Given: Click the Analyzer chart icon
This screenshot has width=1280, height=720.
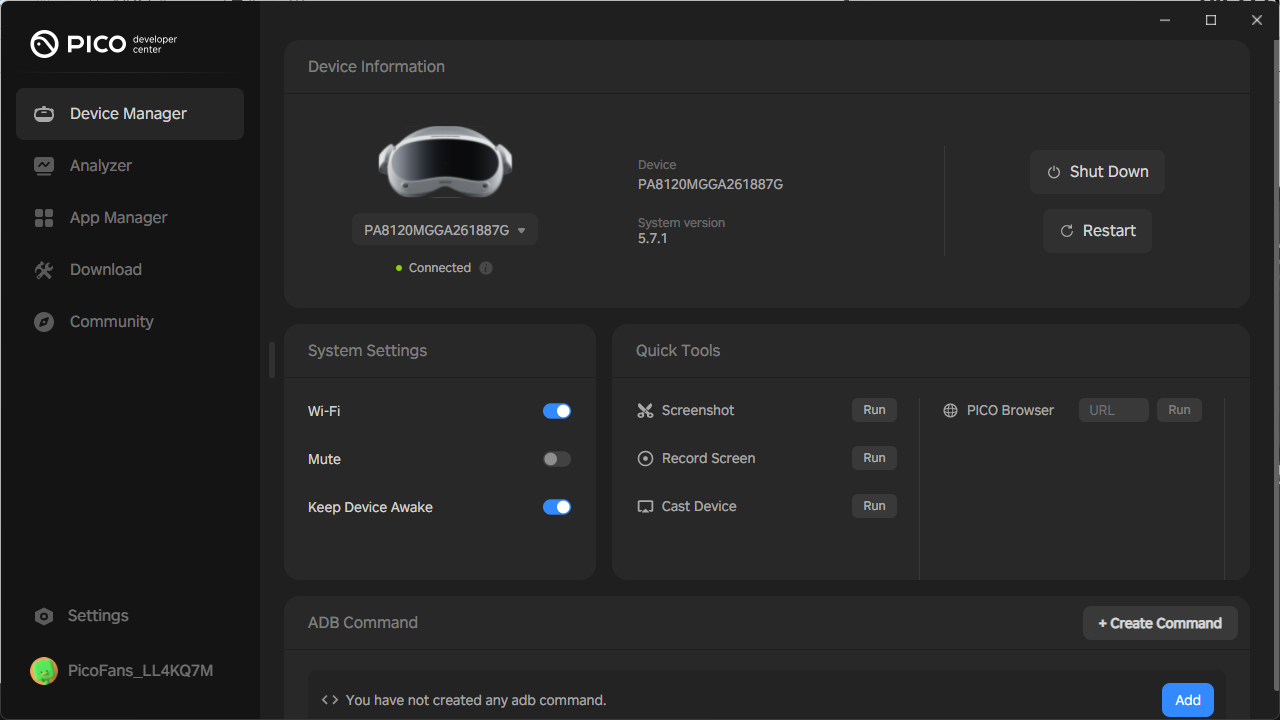Looking at the screenshot, I should tap(44, 166).
